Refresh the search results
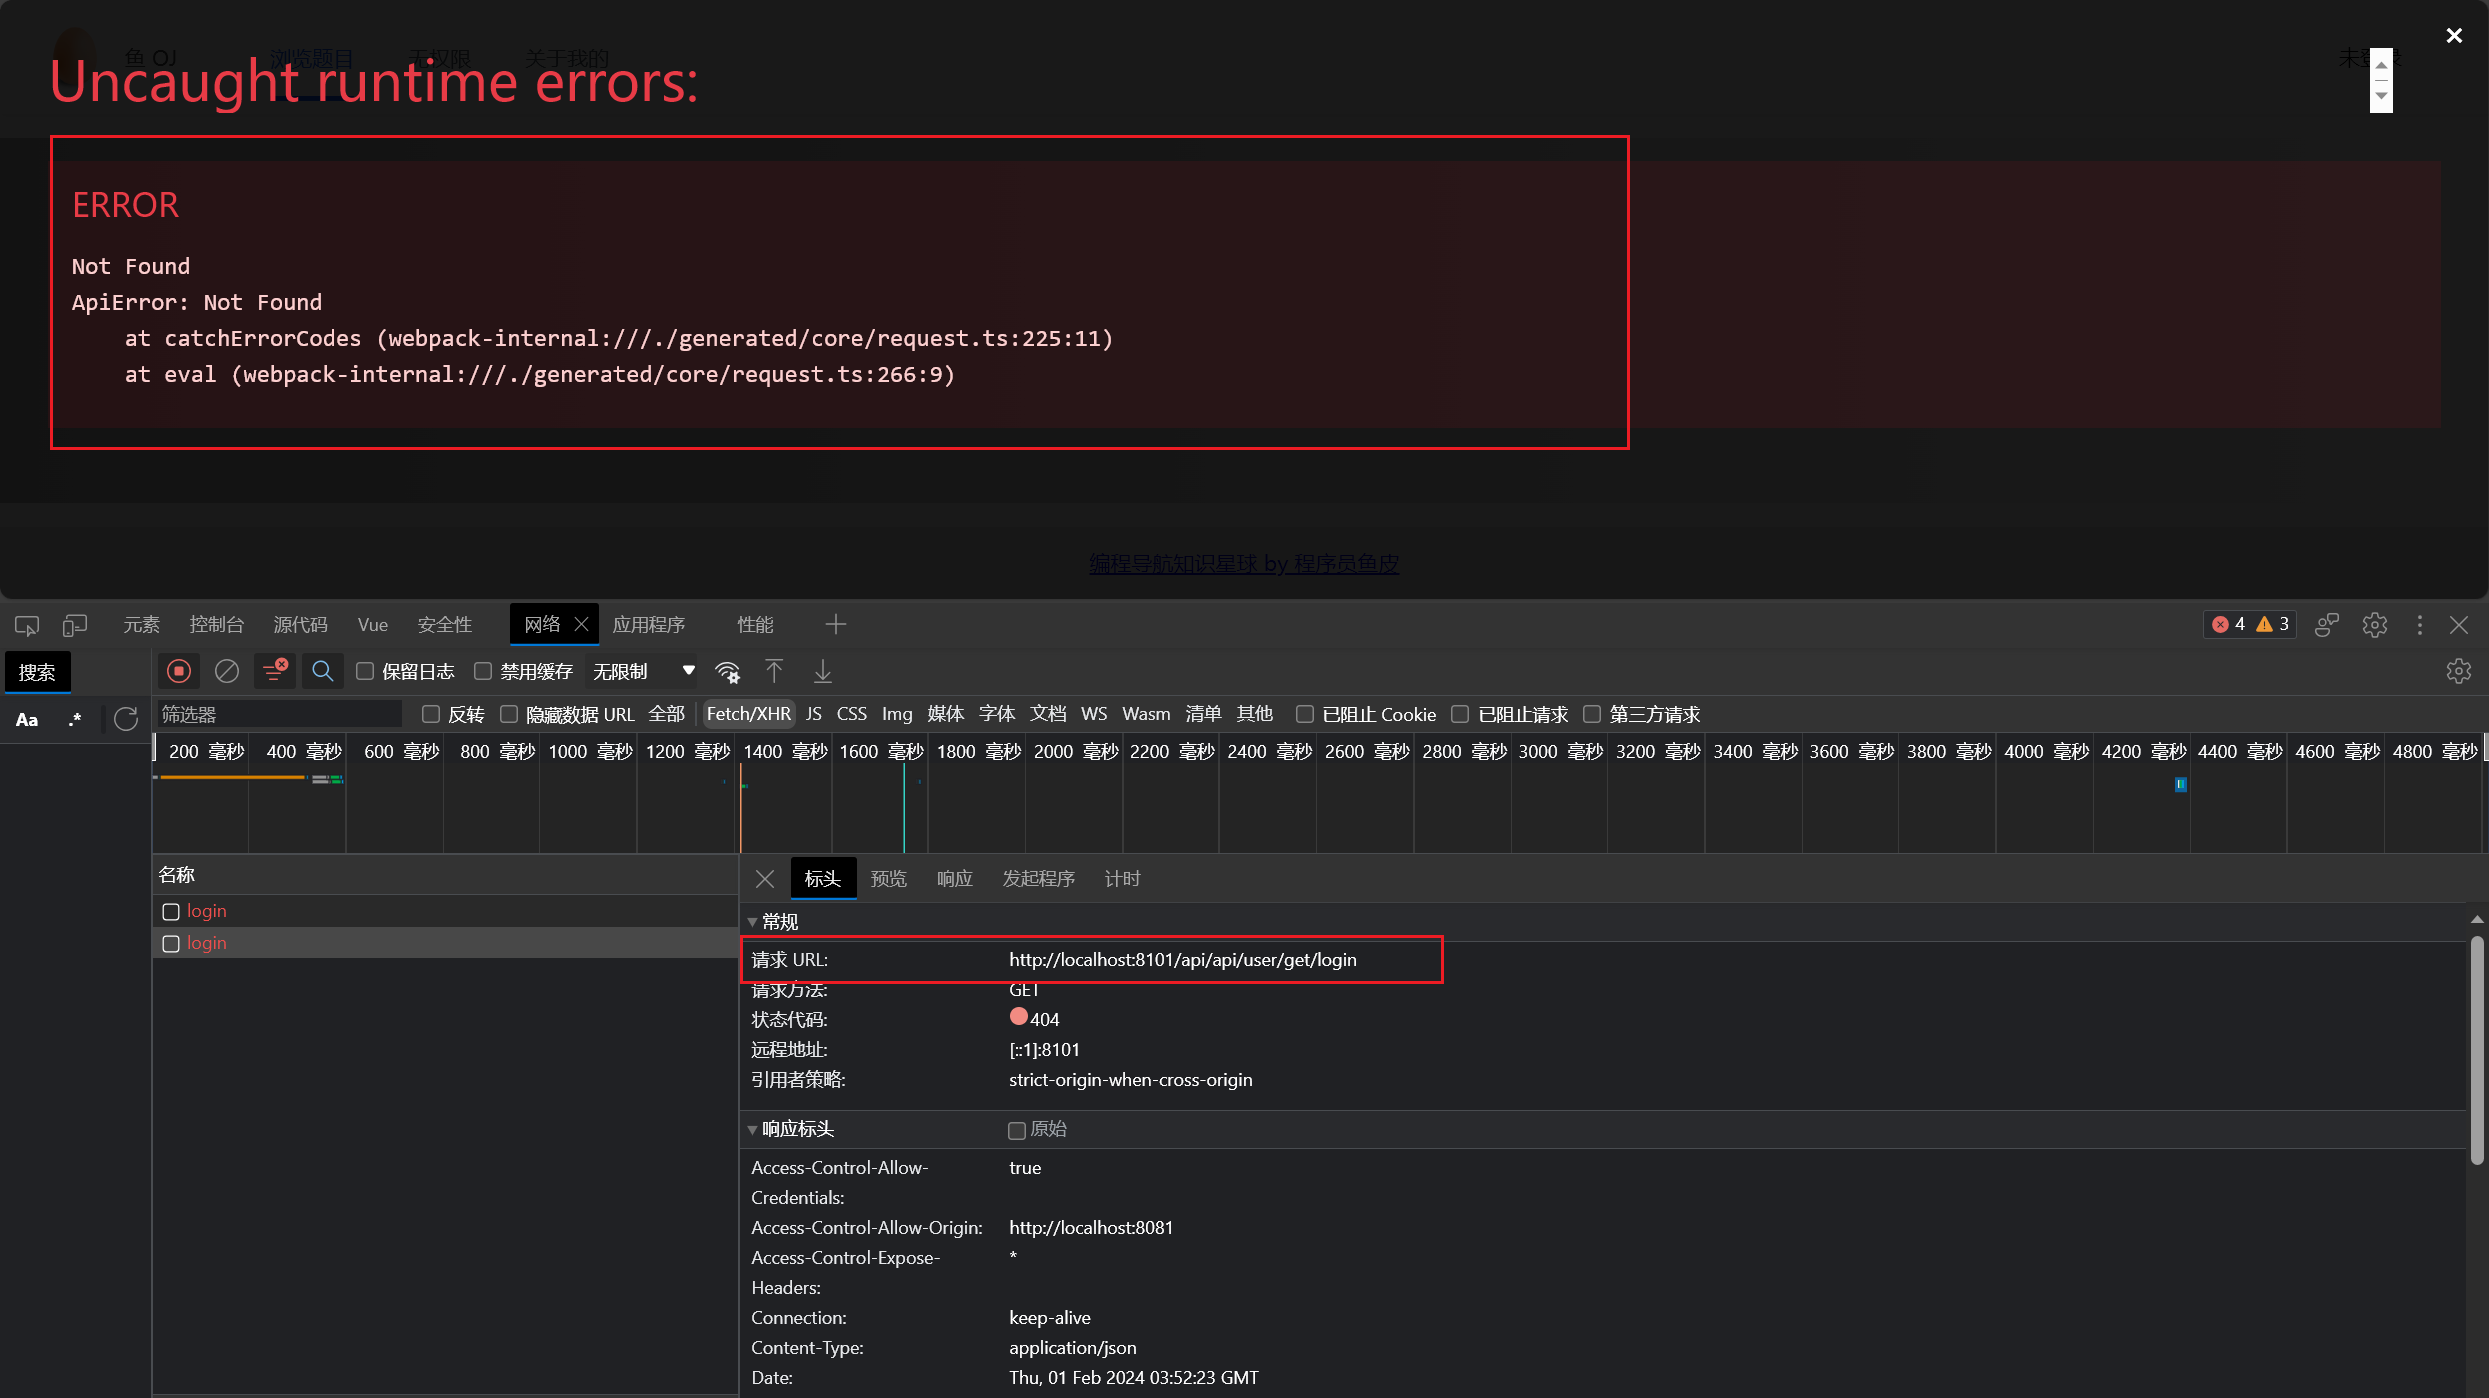Viewport: 2489px width, 1398px height. [126, 719]
